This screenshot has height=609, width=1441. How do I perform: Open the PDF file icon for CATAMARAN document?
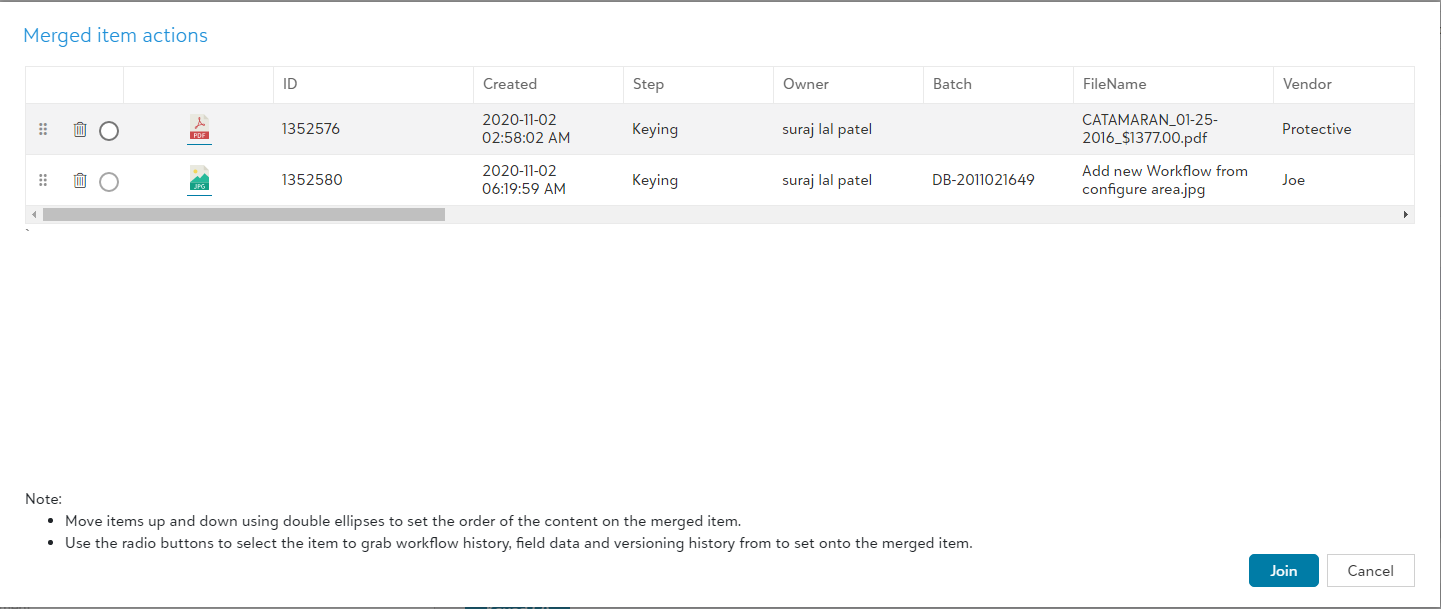tap(200, 129)
